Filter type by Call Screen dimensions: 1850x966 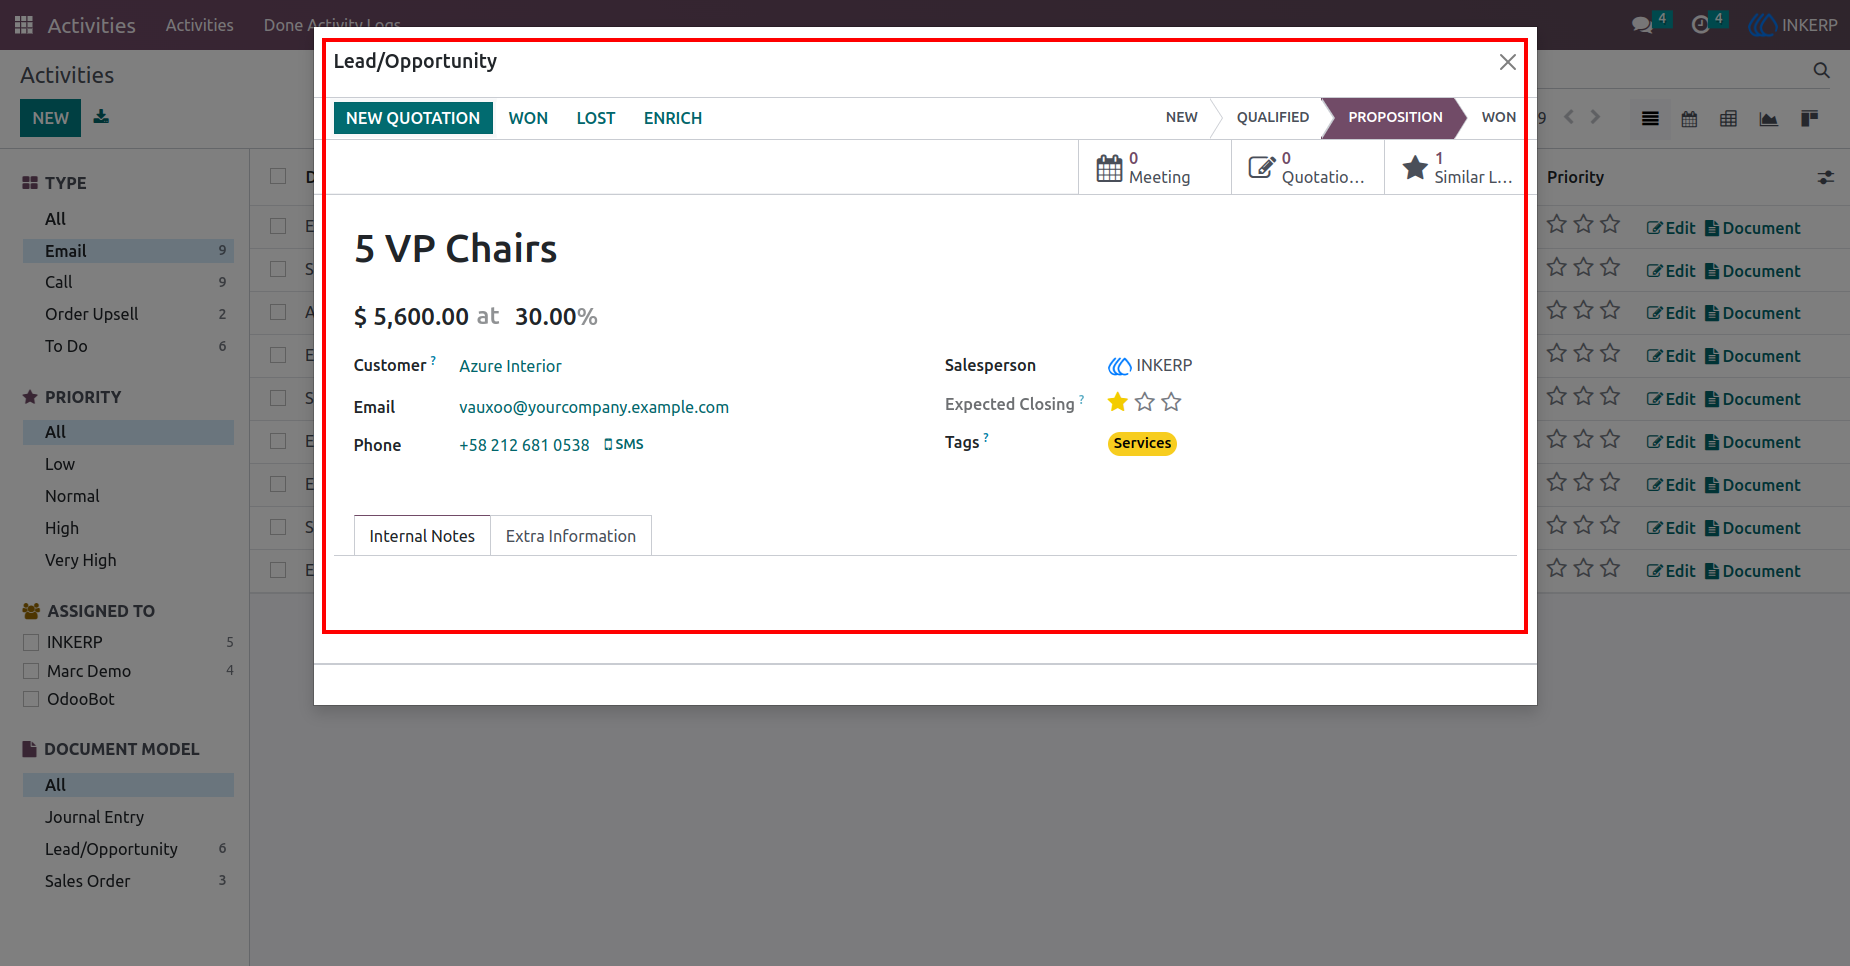pyautogui.click(x=128, y=282)
